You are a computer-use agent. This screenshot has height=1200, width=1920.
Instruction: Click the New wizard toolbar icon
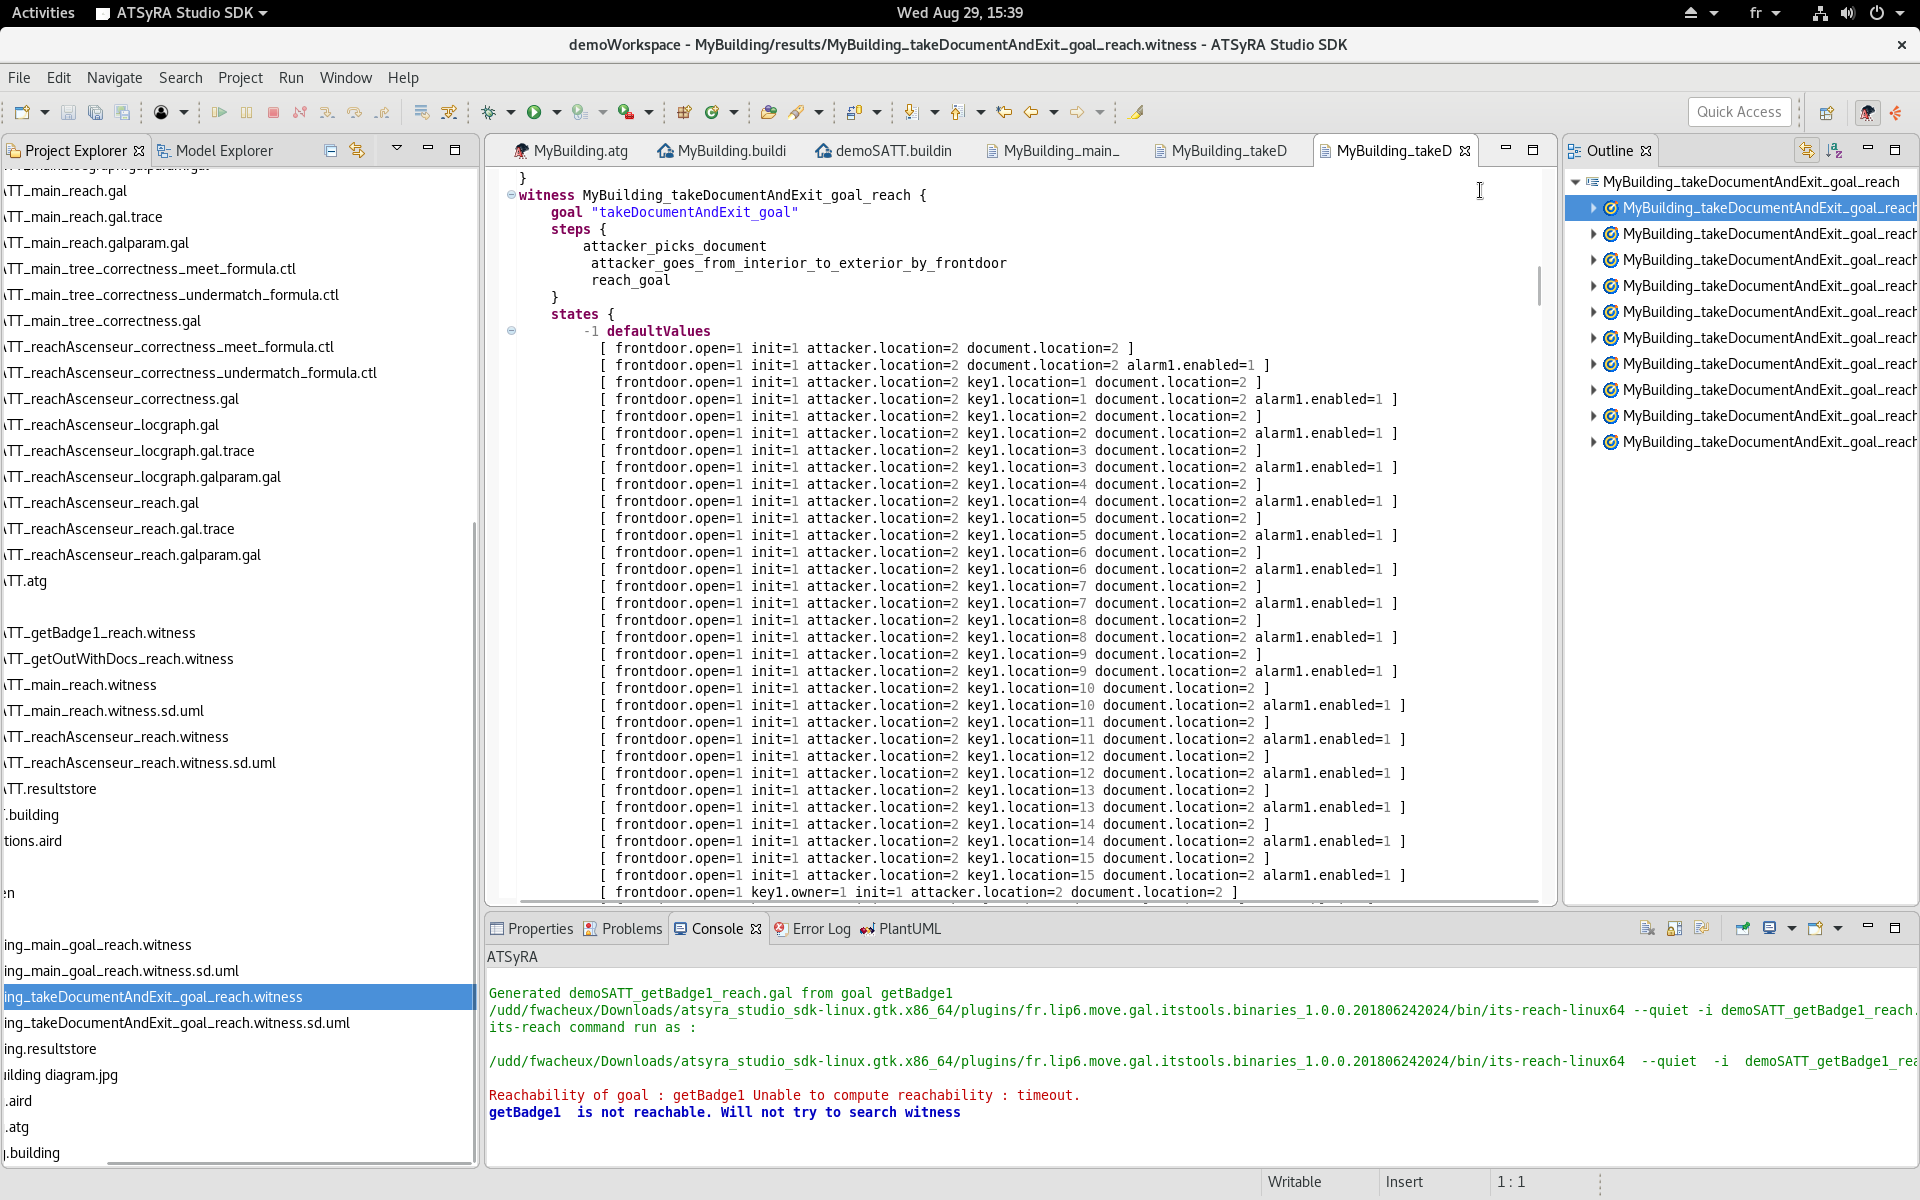22,113
